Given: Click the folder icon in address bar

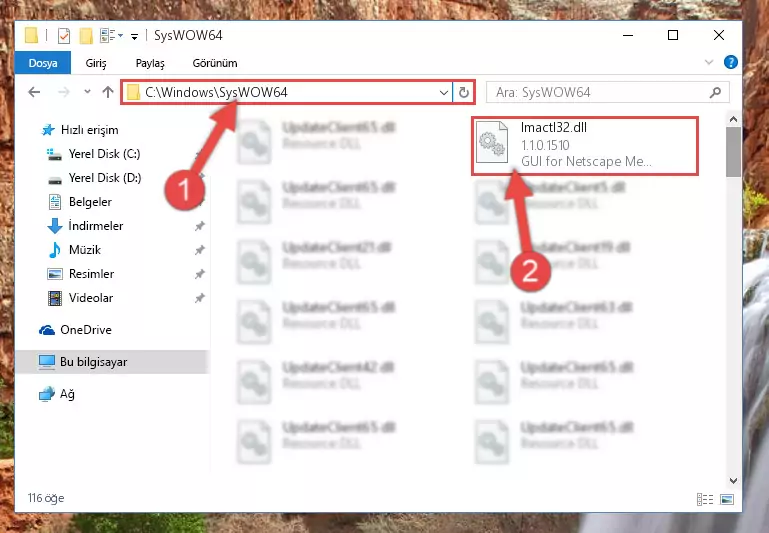Looking at the screenshot, I should click(x=133, y=92).
